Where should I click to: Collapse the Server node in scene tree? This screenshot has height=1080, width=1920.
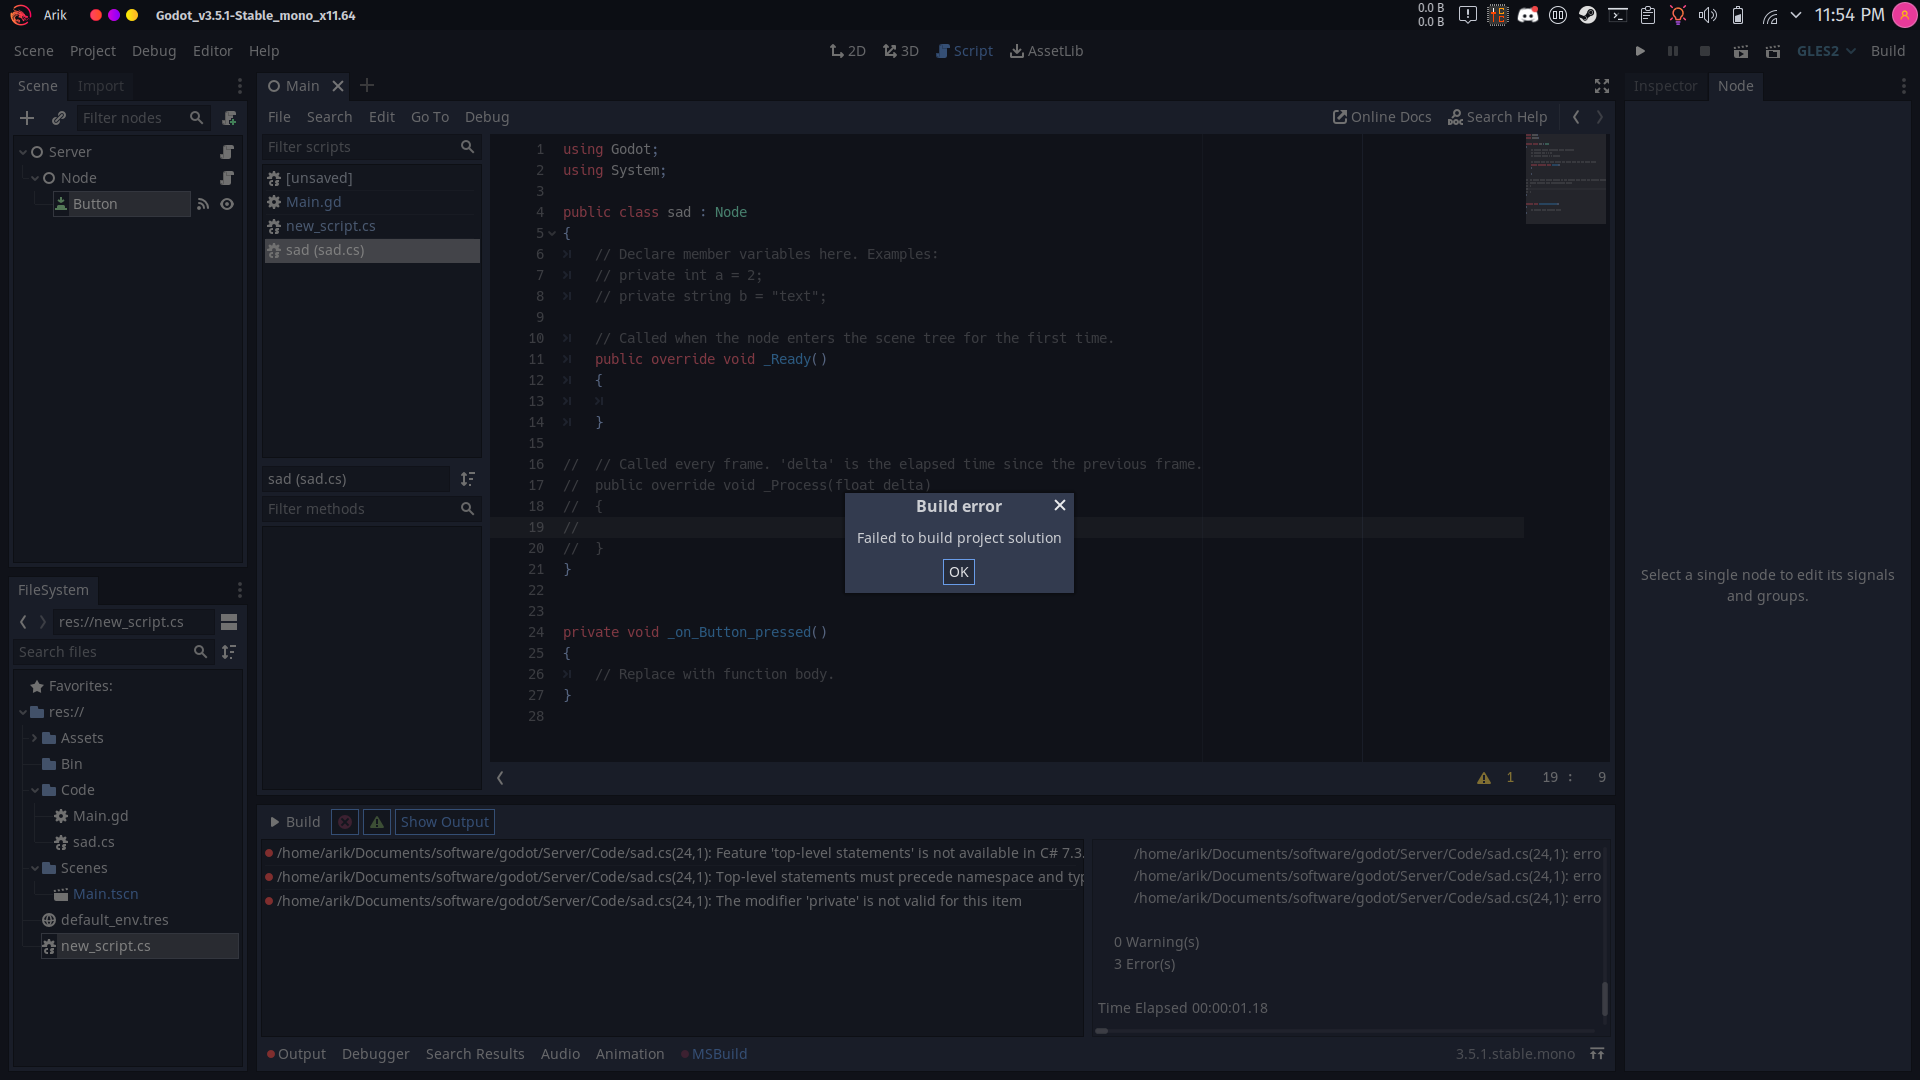click(x=23, y=151)
